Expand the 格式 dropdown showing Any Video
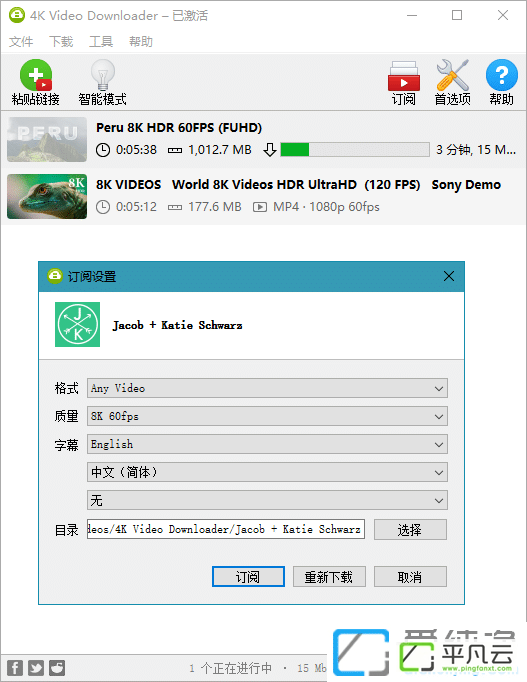 pos(267,388)
